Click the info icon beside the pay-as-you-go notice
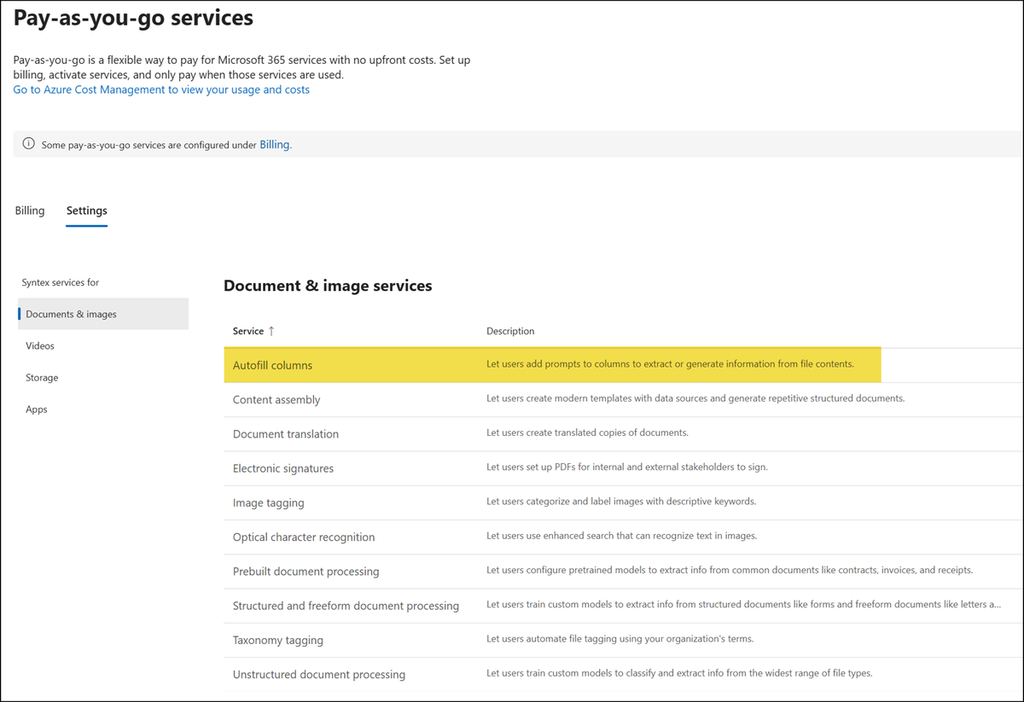 point(29,144)
